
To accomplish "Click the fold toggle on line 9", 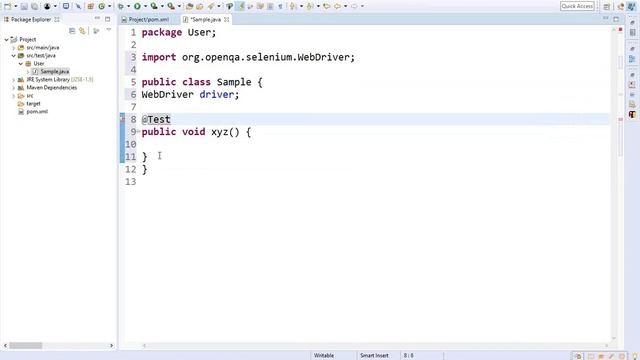I will coord(138,131).
